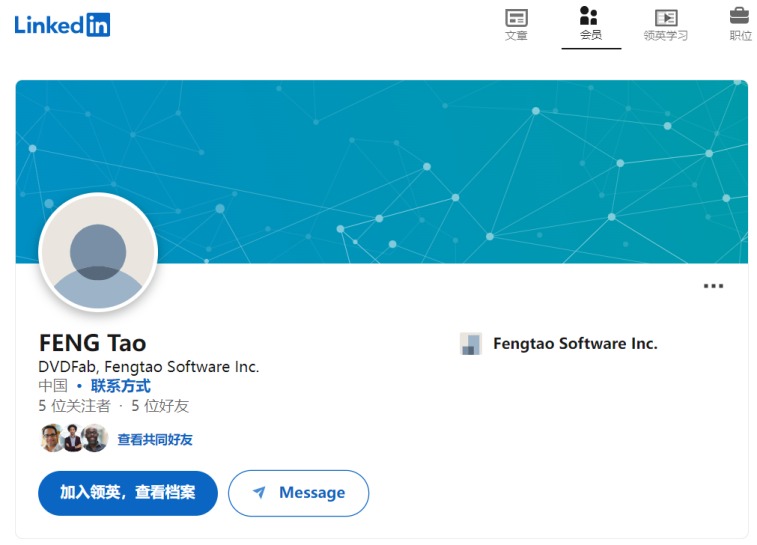Click the third mutual friend avatar
Viewport: 757px width, 545px height.
pos(95,438)
